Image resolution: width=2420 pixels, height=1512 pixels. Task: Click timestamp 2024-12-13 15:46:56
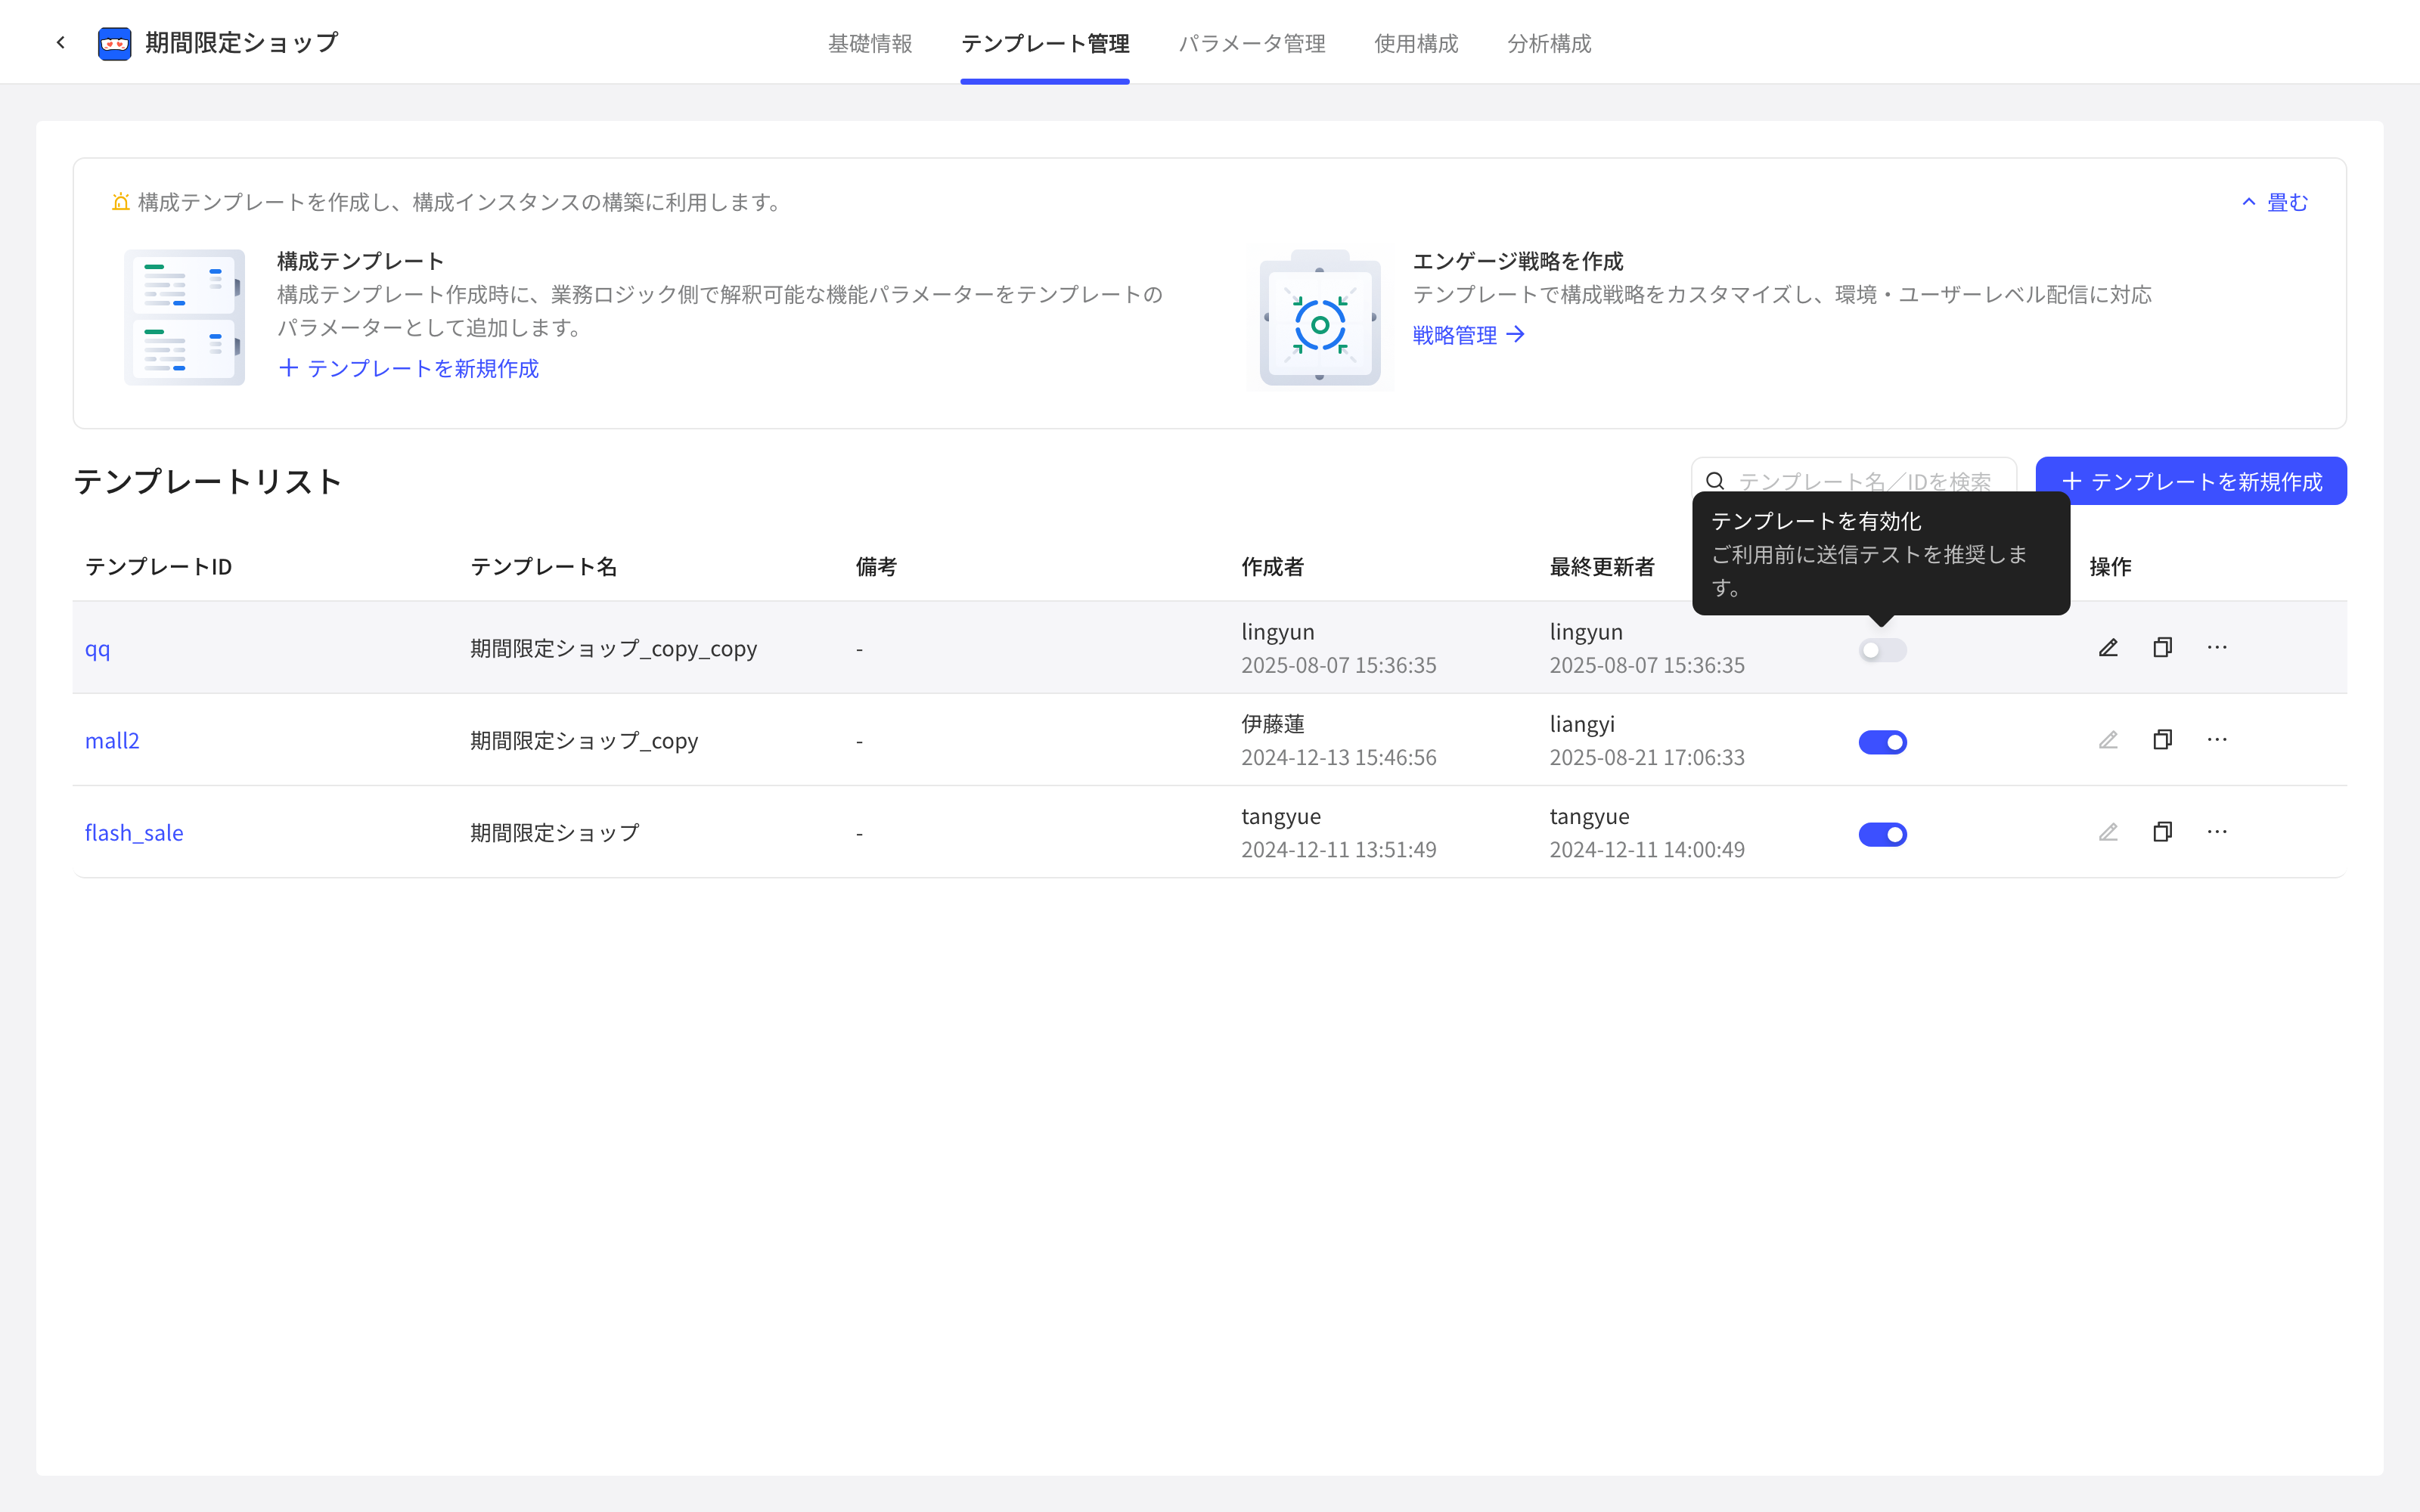(x=1339, y=758)
